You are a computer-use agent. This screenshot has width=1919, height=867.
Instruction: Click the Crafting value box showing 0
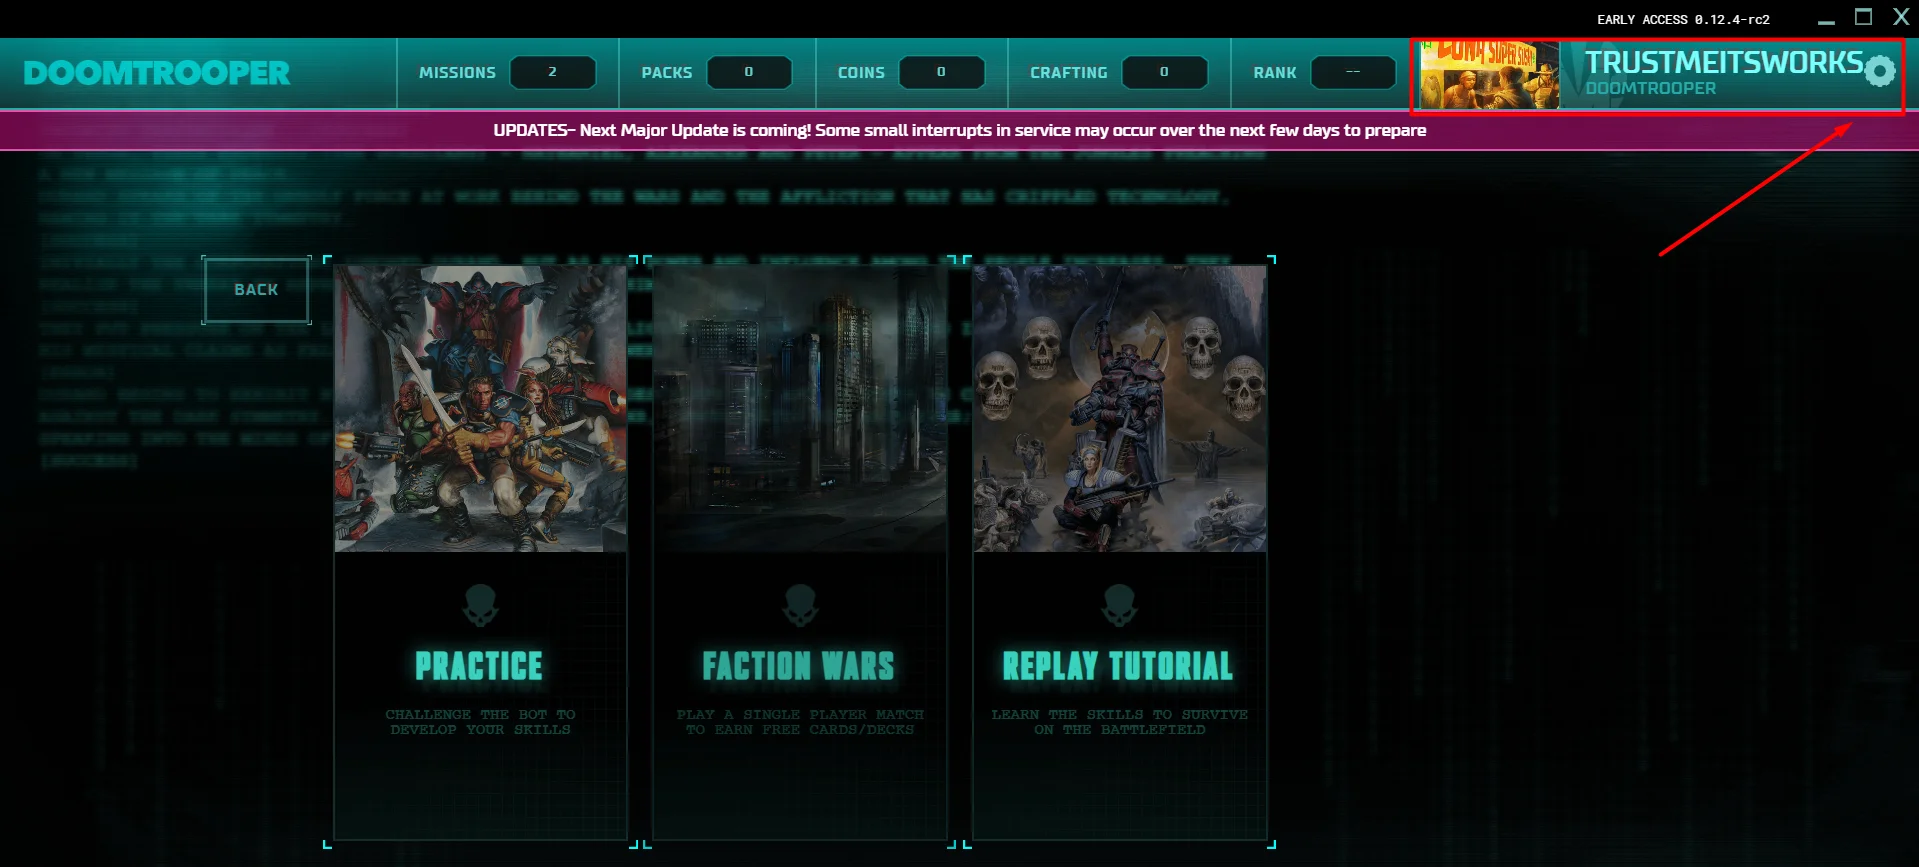[1164, 72]
